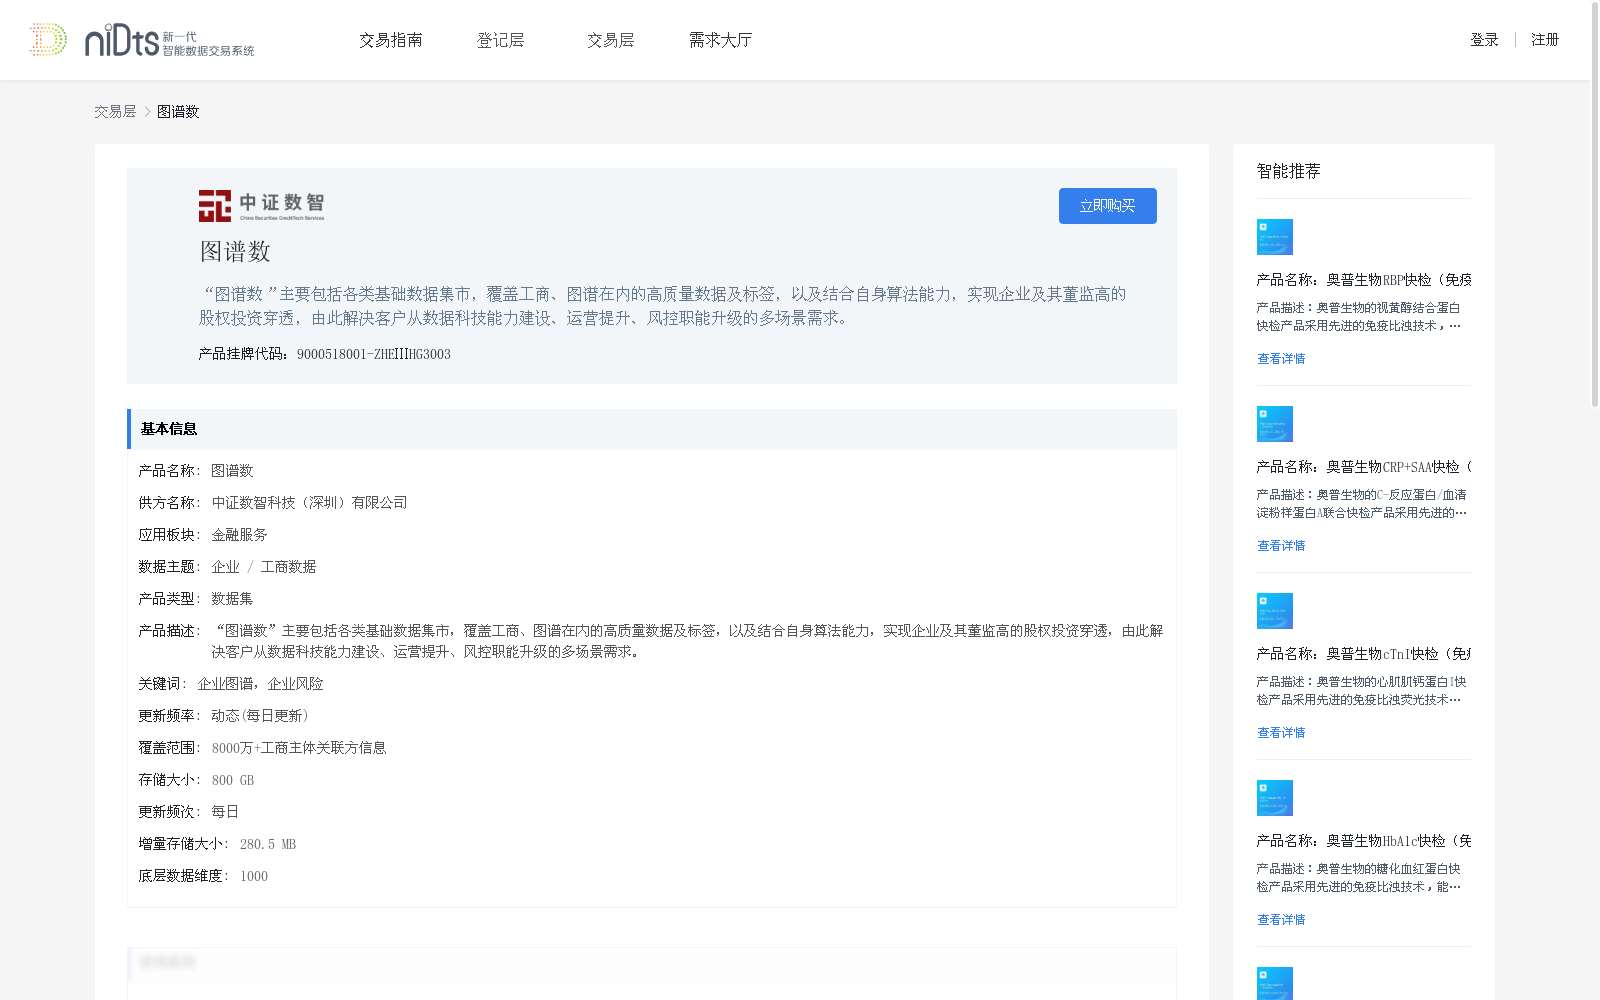
Task: Click product name 奥普生物CRP+SAA快检
Action: pos(1364,467)
